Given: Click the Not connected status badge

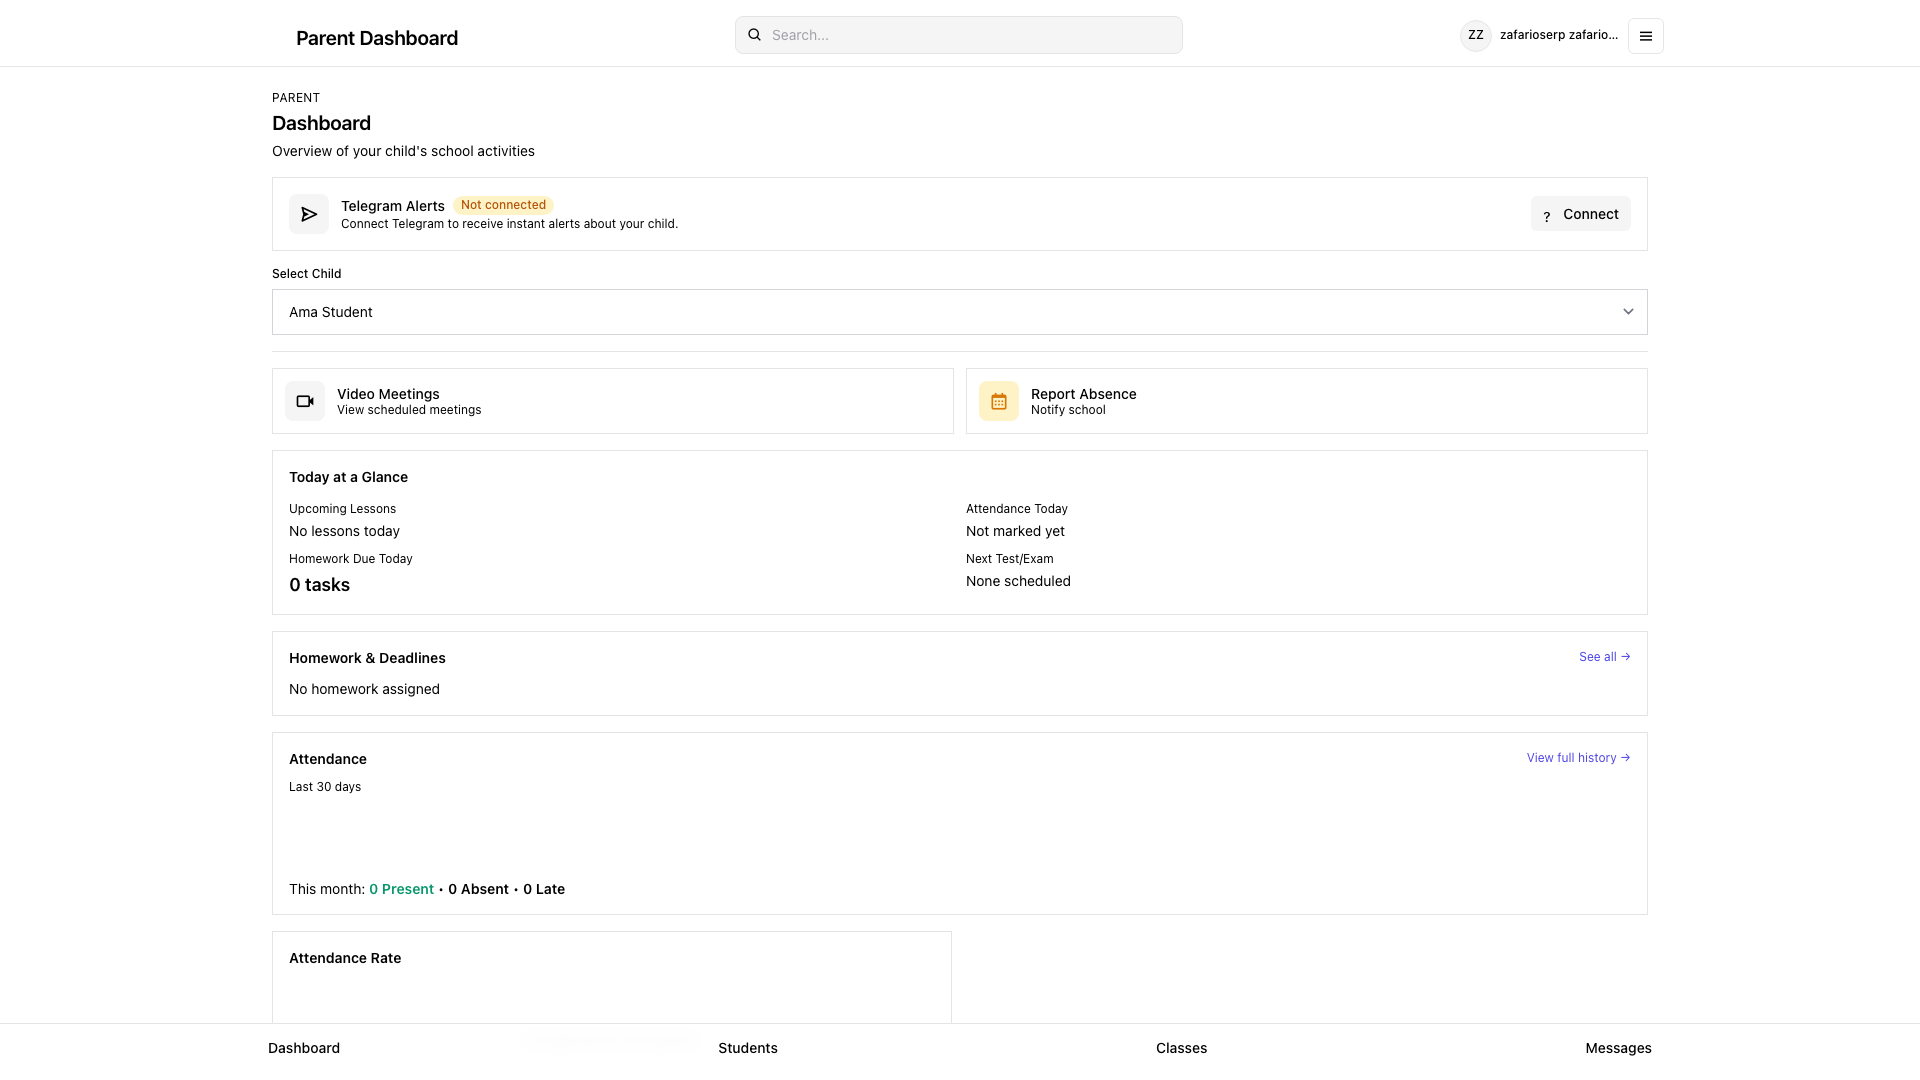Looking at the screenshot, I should coord(503,205).
